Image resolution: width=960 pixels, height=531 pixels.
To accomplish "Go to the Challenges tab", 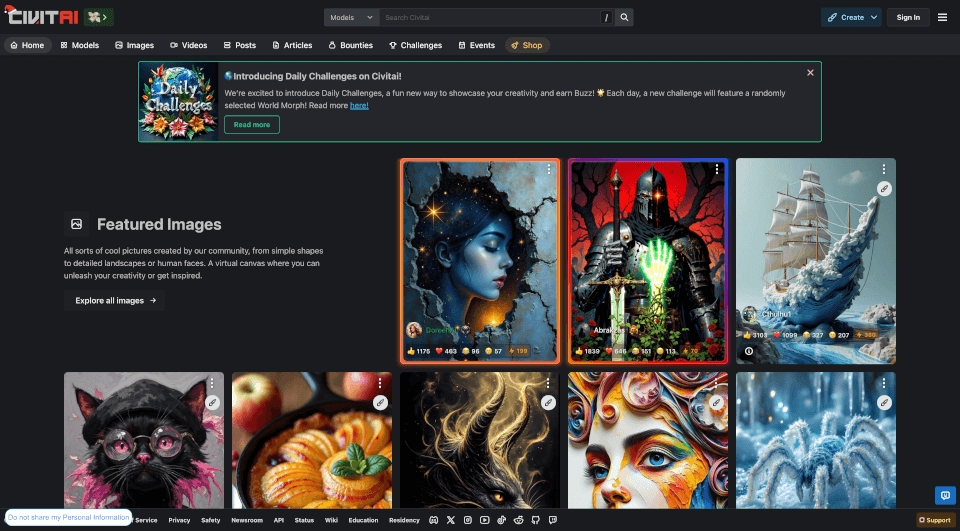I will click(415, 45).
